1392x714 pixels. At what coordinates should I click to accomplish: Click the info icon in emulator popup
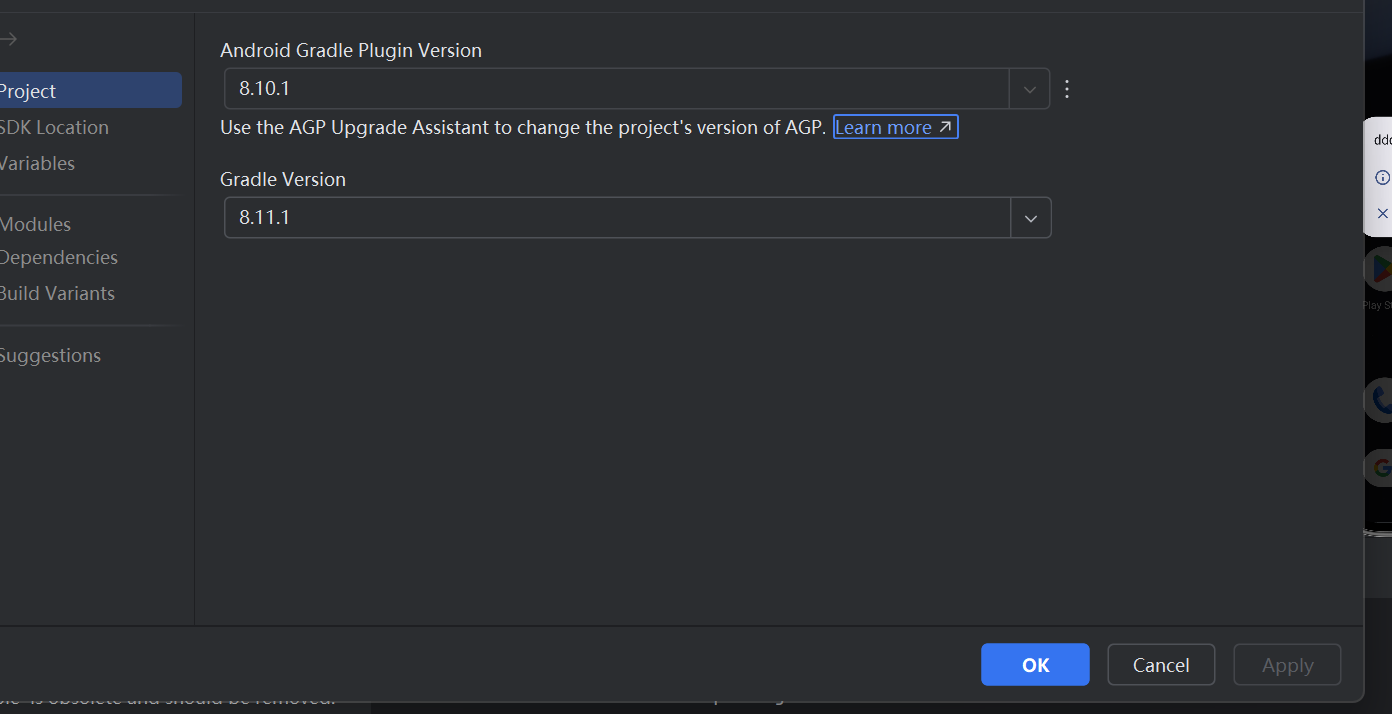click(1382, 177)
